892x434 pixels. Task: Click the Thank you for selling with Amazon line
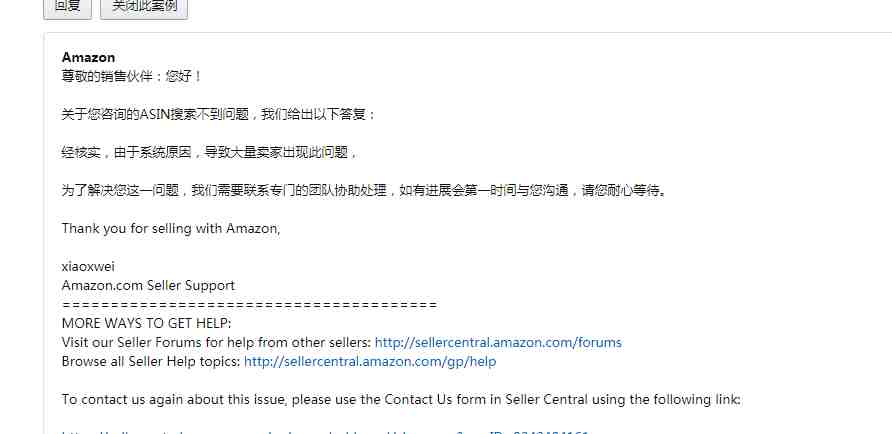click(171, 229)
